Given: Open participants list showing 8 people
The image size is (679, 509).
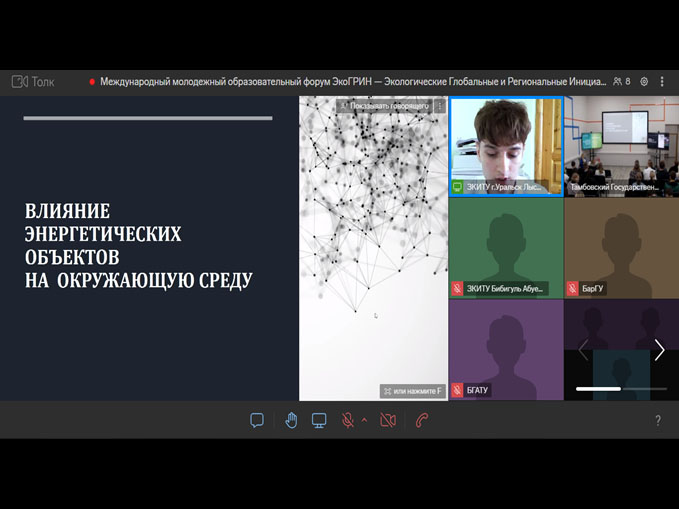Looking at the screenshot, I should [622, 81].
